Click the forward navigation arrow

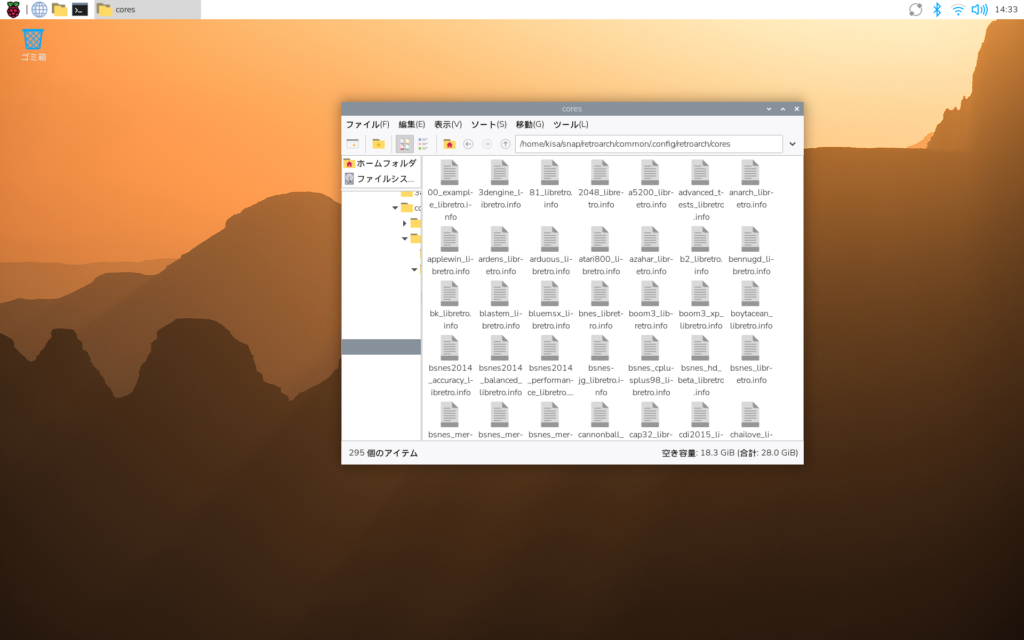pyautogui.click(x=486, y=144)
